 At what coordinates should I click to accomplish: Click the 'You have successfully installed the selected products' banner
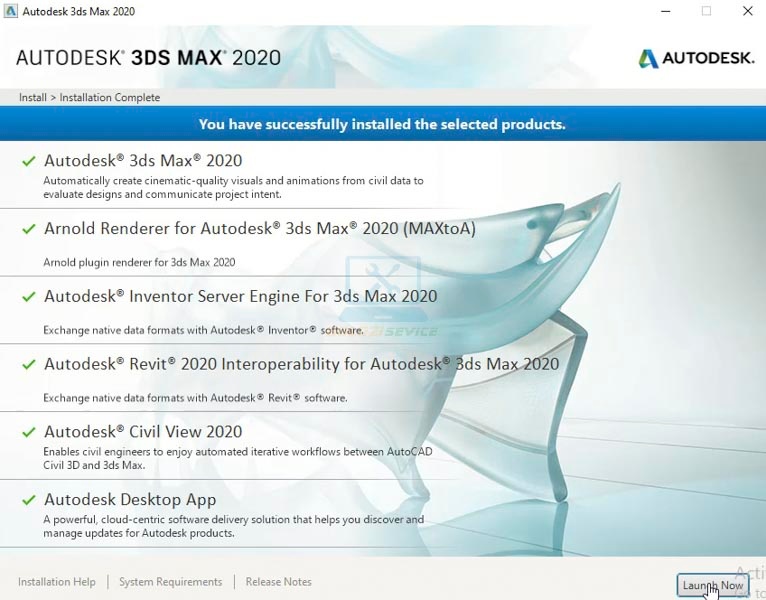[382, 124]
